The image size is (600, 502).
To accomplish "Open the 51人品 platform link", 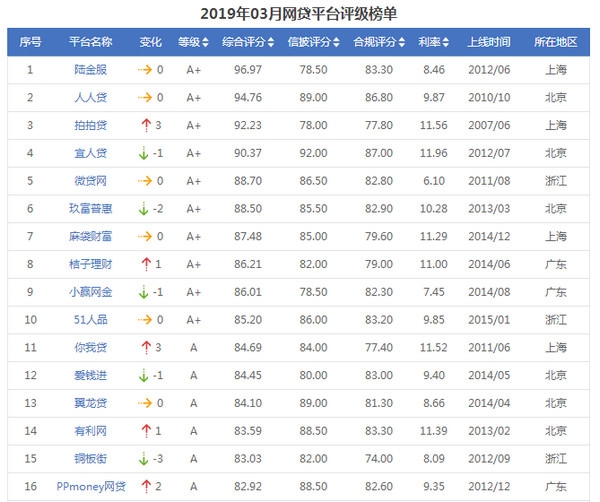I will [x=91, y=319].
